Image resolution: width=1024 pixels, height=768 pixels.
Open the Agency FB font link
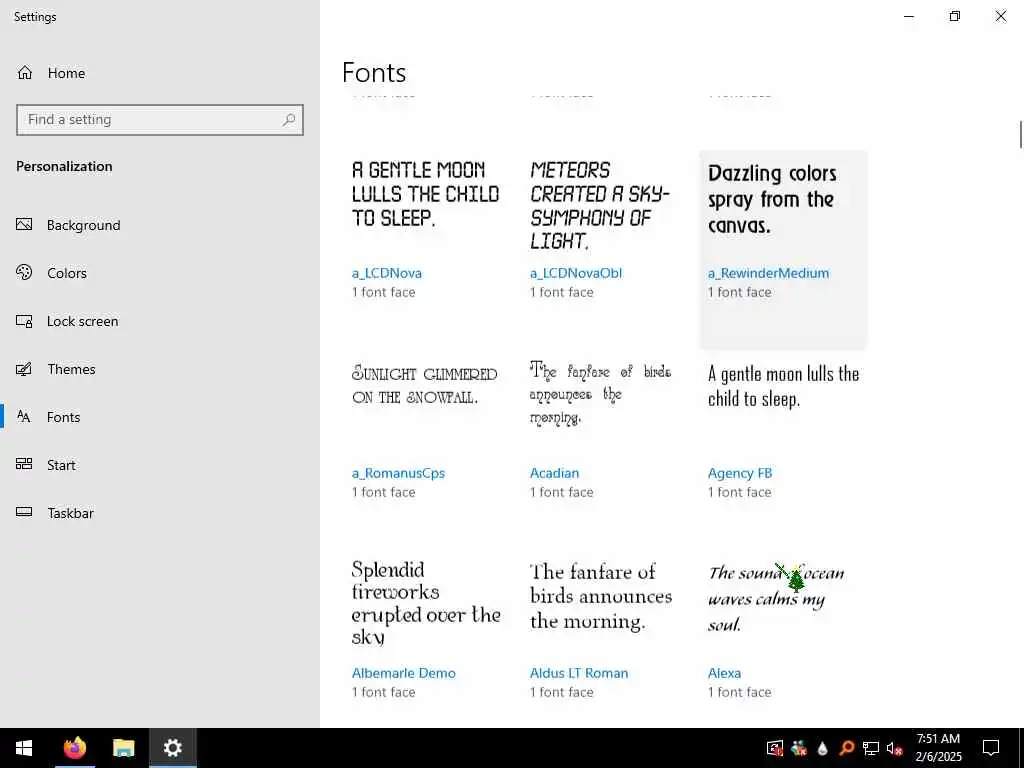click(x=740, y=473)
